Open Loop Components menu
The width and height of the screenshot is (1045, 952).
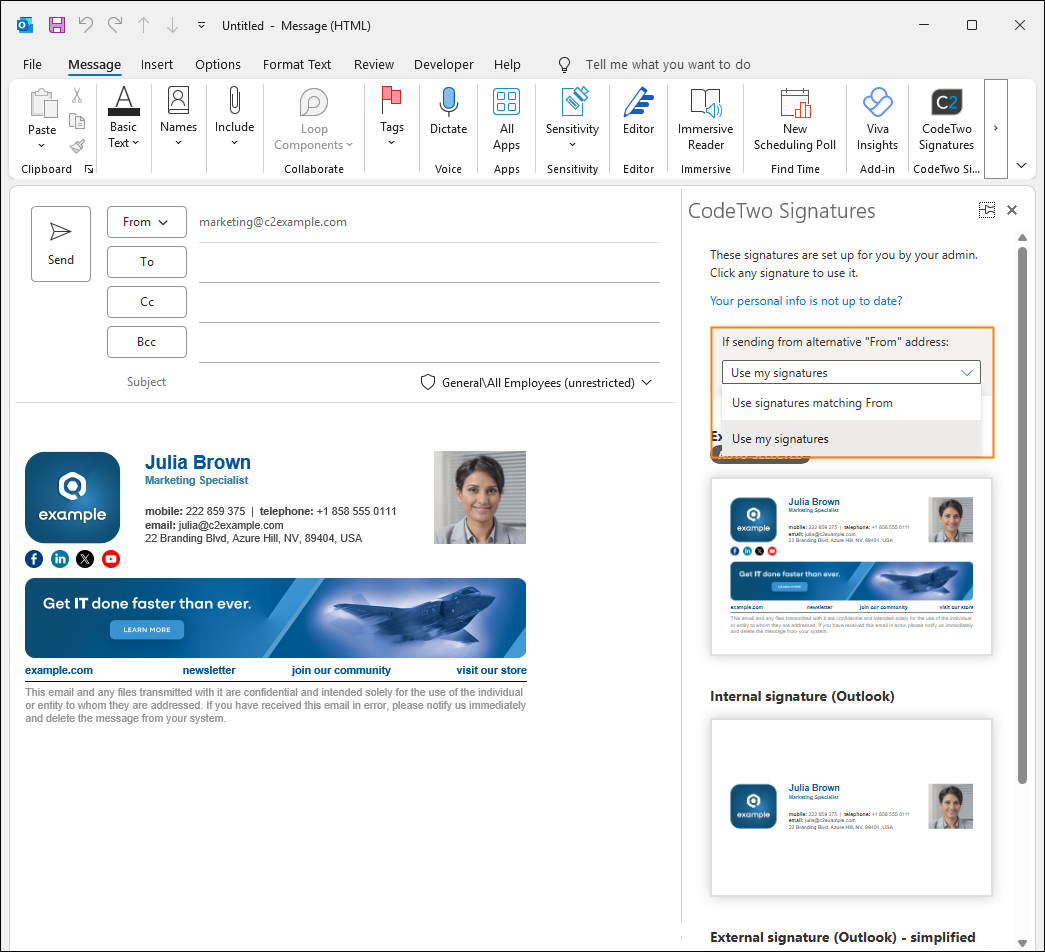314,120
